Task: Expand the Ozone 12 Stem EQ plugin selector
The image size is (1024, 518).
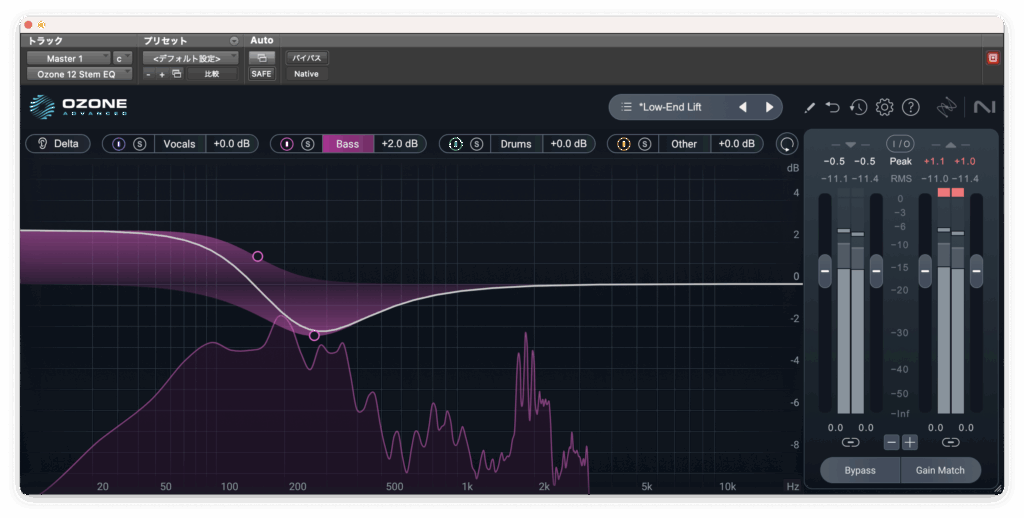Action: coord(78,74)
